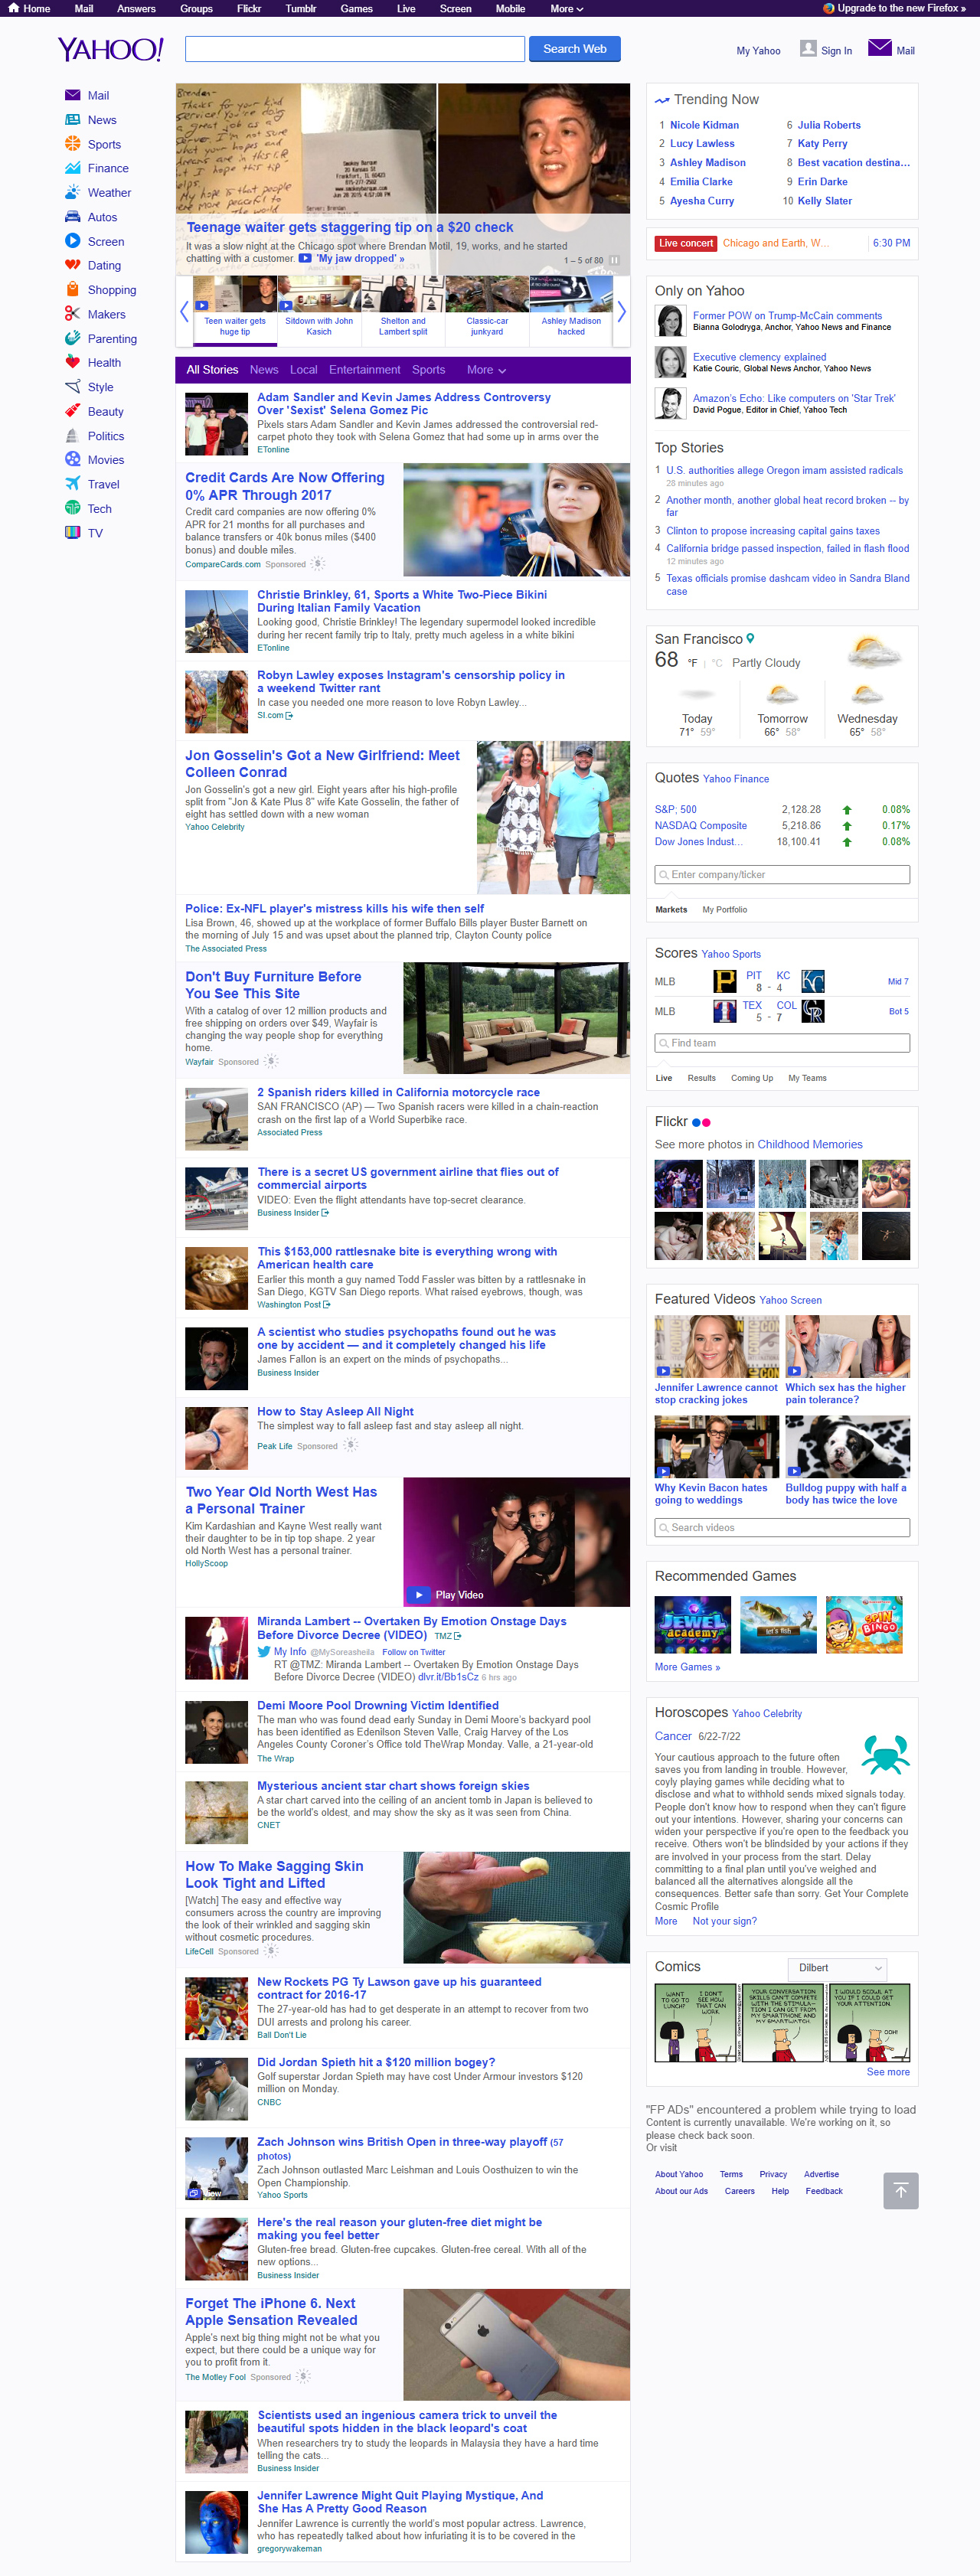Click the back-to-top arrow button
Screen dimensions: 980x2576
click(900, 2191)
